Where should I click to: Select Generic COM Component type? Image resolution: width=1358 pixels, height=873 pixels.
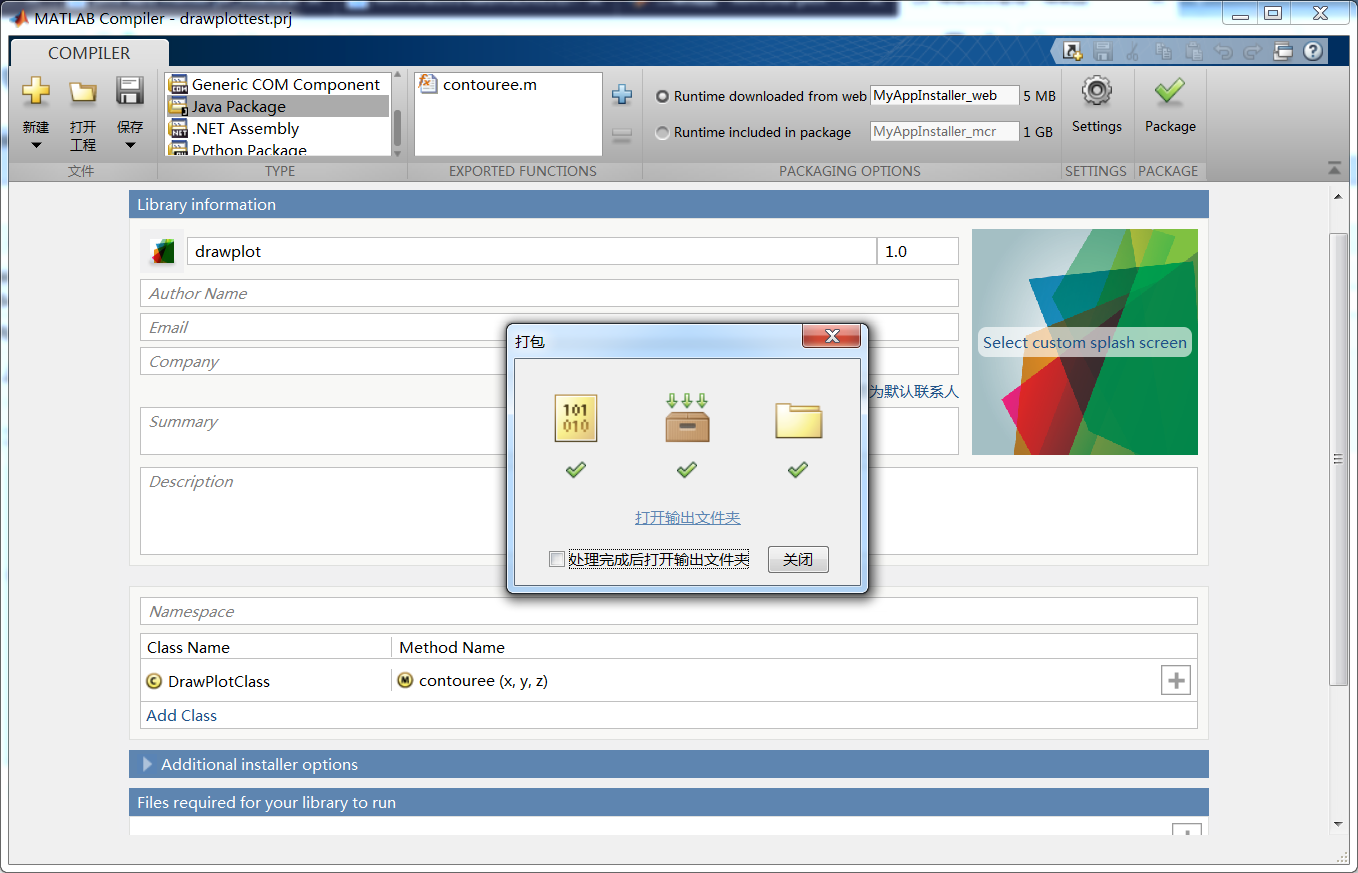[277, 84]
